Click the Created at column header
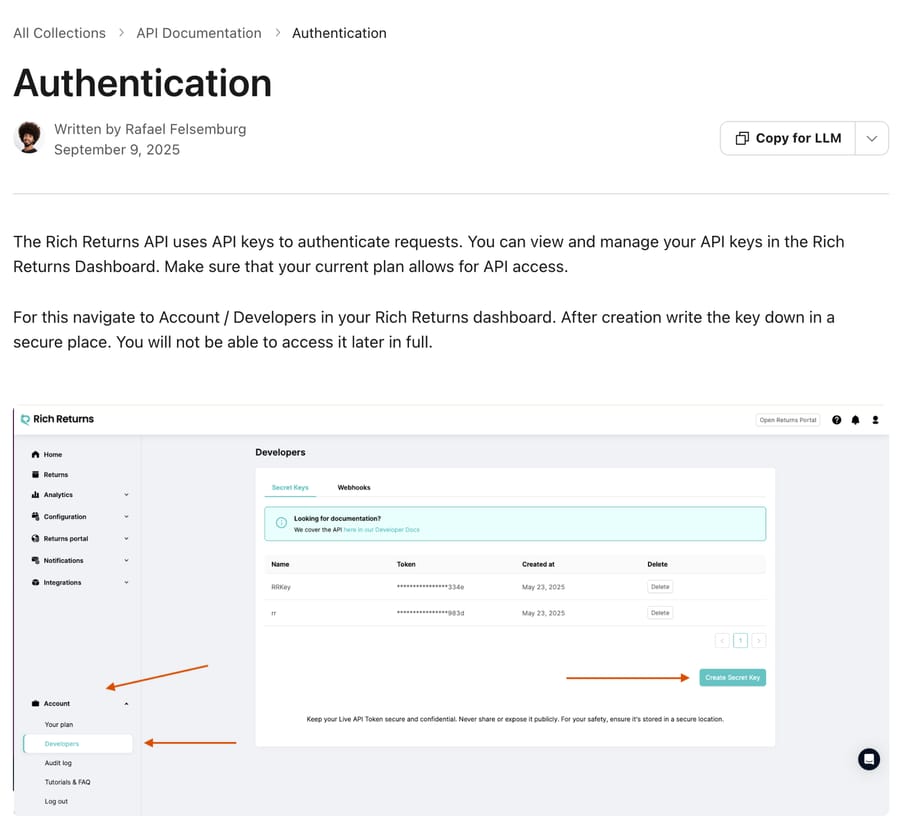 [x=538, y=564]
